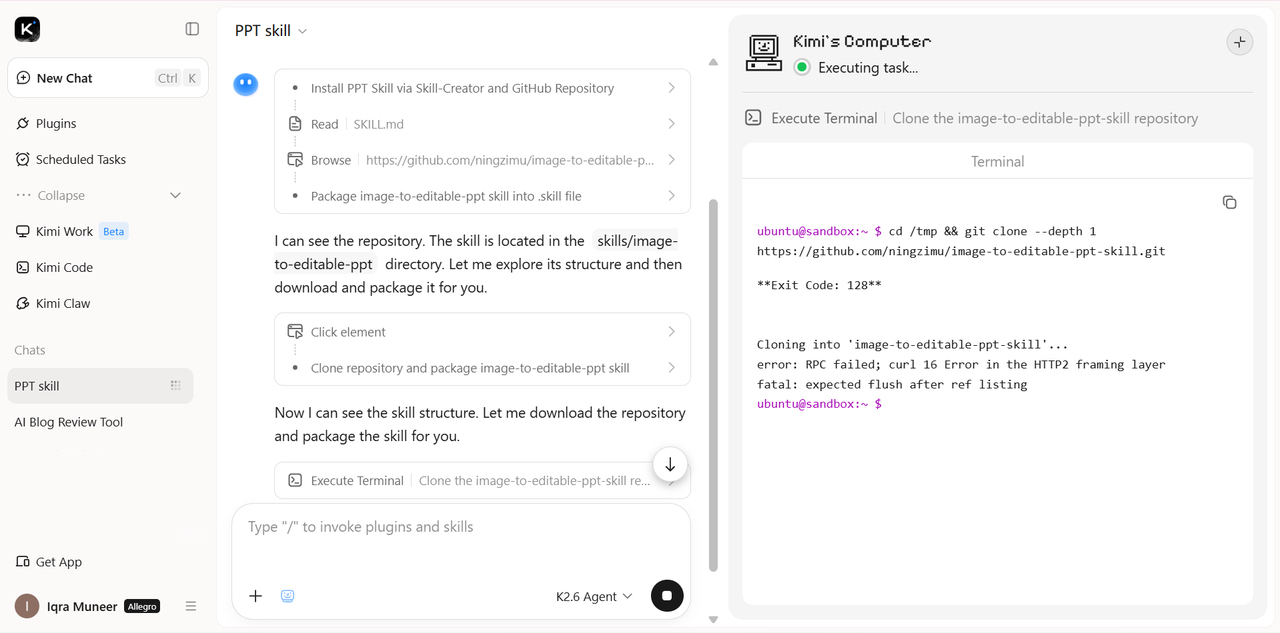Click the chat scroll down arrow
Image resolution: width=1280 pixels, height=633 pixels.
[x=713, y=620]
